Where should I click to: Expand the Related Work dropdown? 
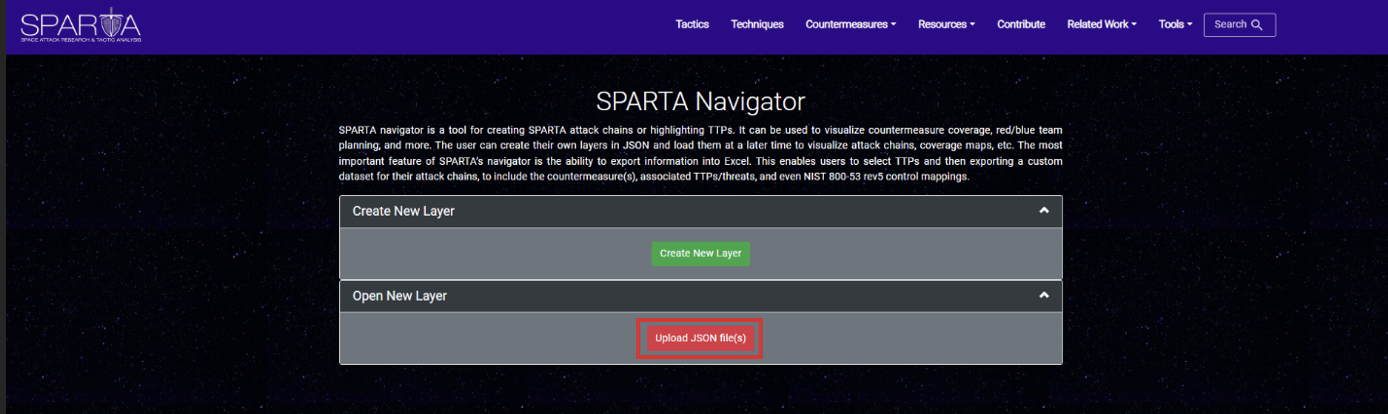tap(1102, 25)
